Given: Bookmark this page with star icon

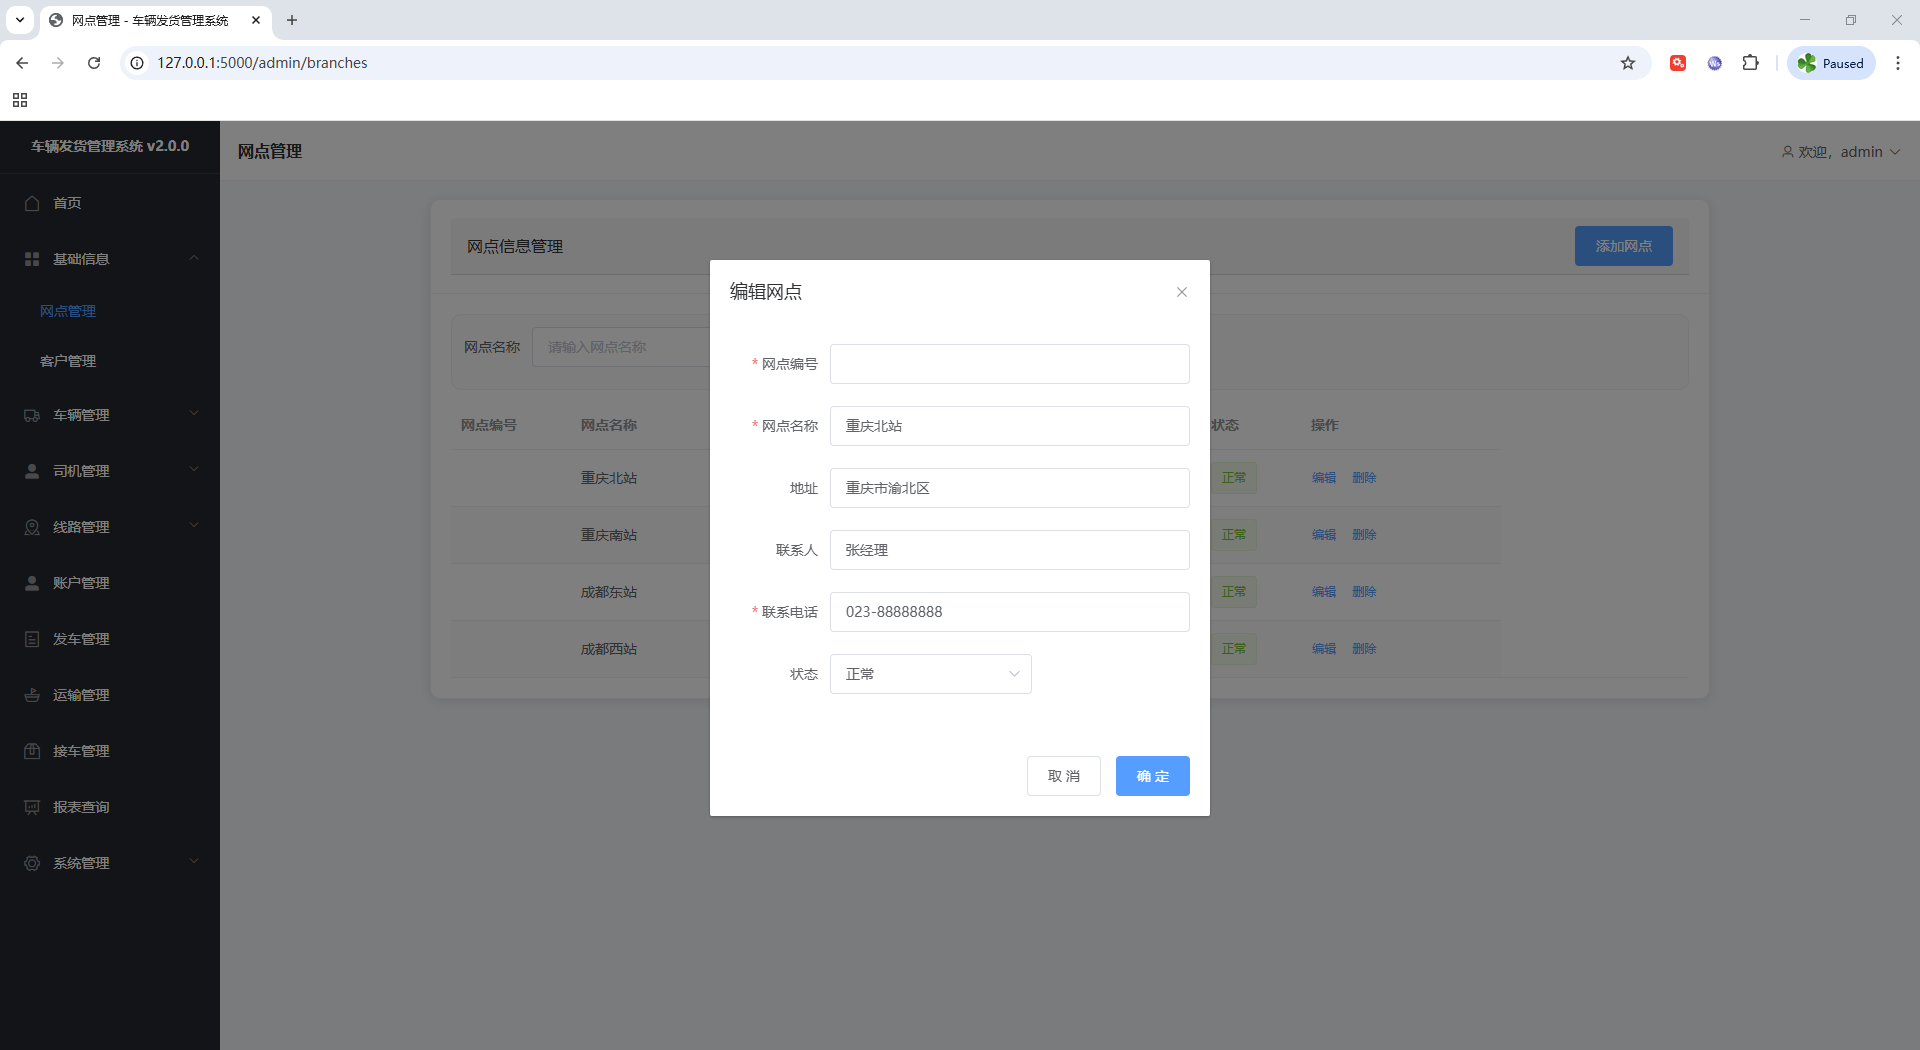Looking at the screenshot, I should [x=1628, y=63].
